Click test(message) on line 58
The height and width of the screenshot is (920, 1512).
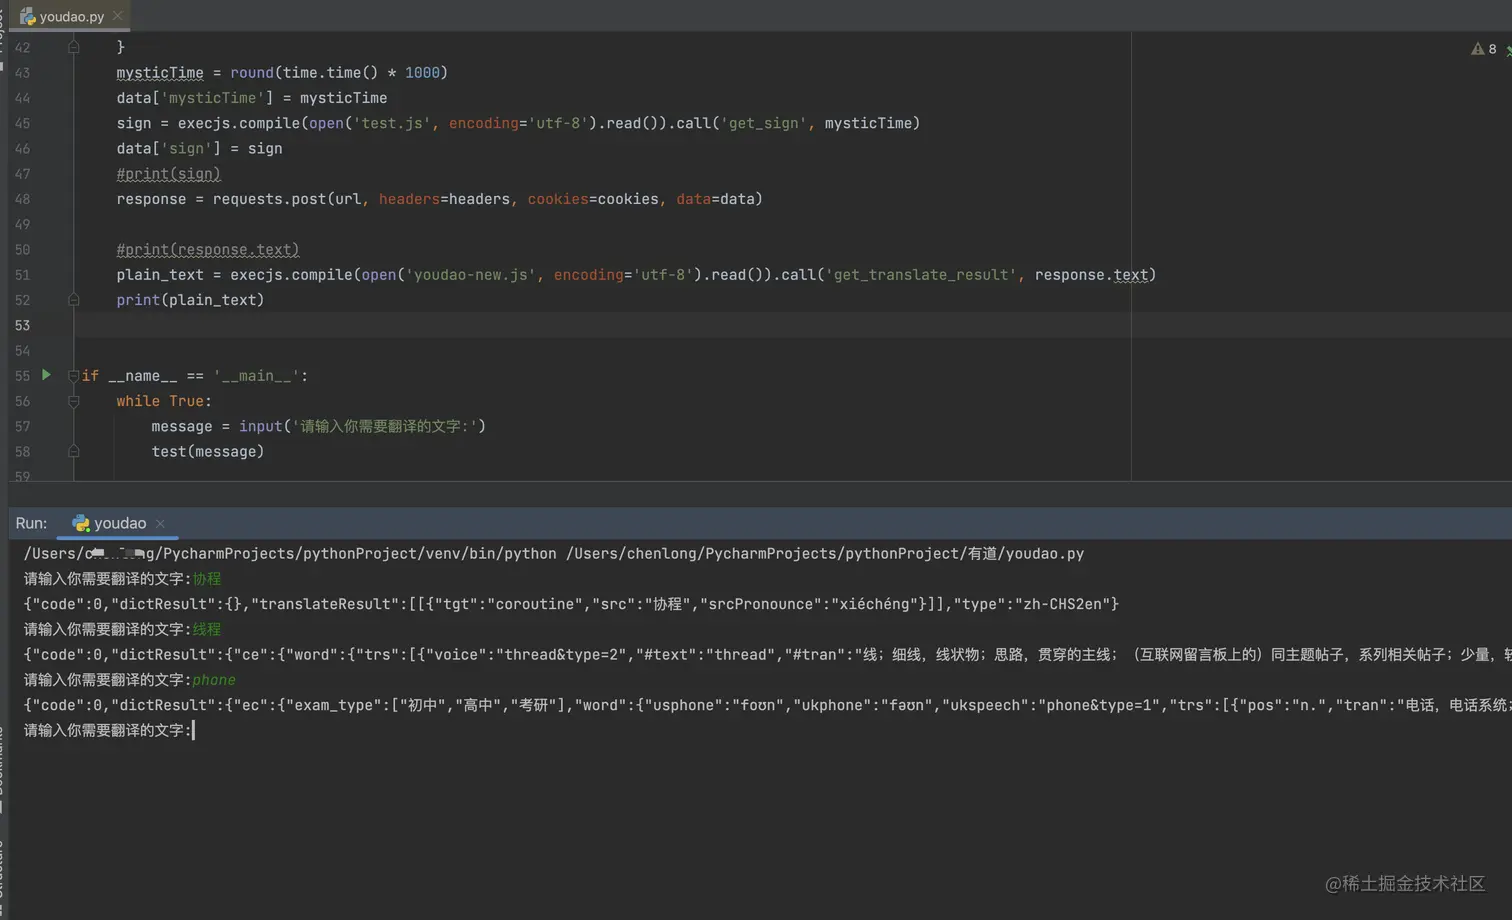[207, 452]
